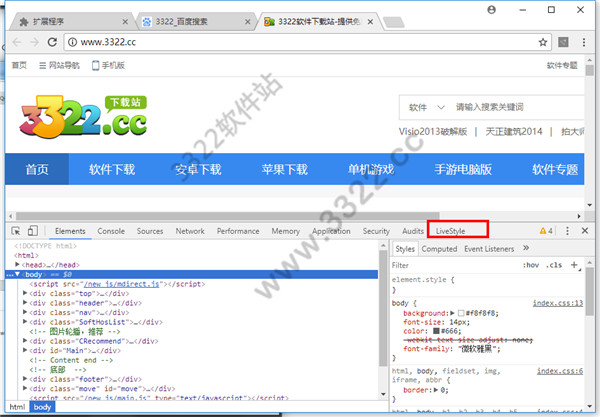Switch to the Console tab

click(x=111, y=231)
